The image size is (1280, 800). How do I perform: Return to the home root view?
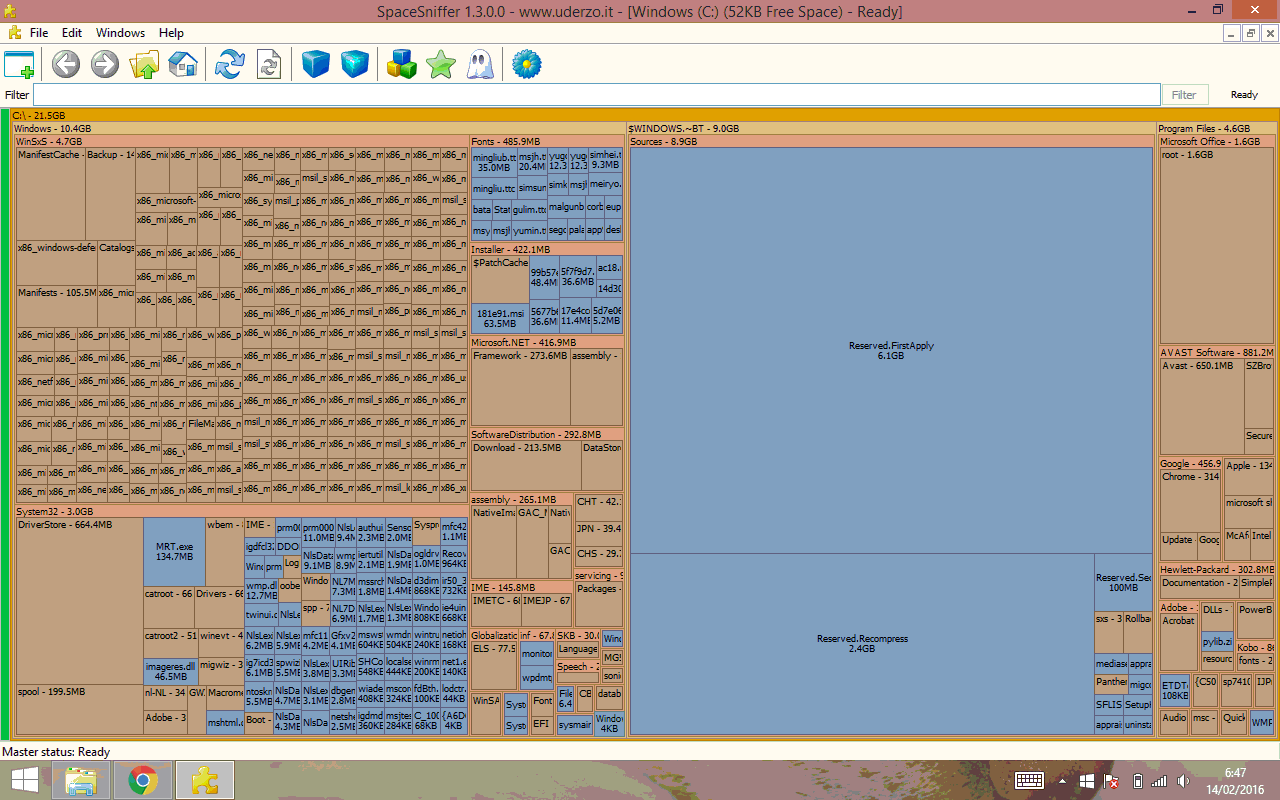[x=183, y=65]
